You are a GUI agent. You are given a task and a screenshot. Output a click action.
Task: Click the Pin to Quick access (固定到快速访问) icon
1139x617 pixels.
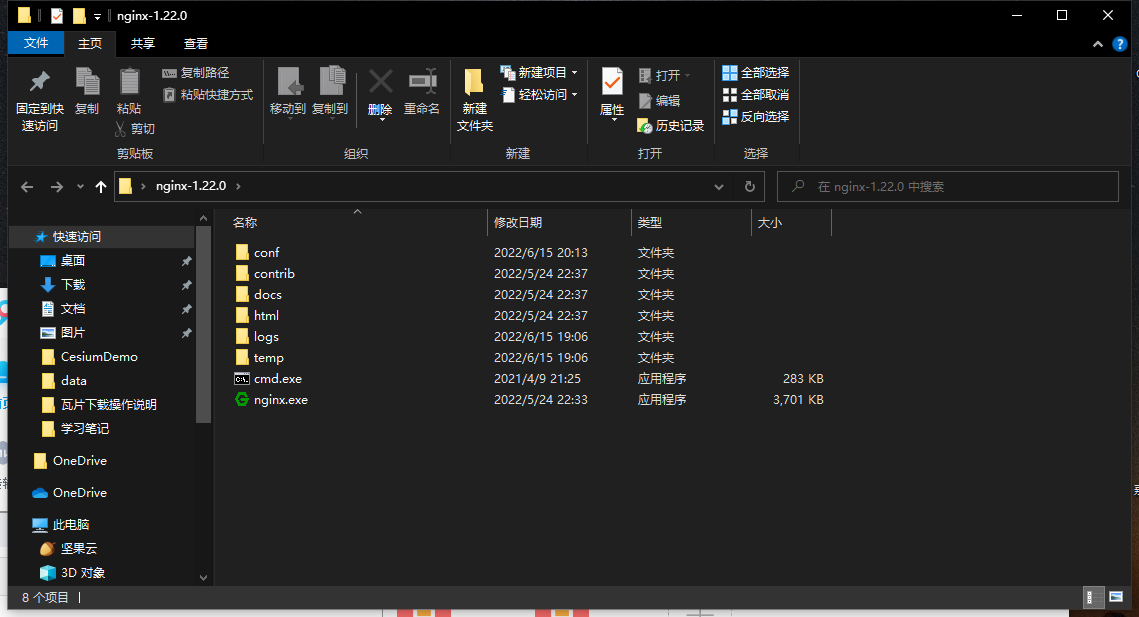click(x=39, y=81)
